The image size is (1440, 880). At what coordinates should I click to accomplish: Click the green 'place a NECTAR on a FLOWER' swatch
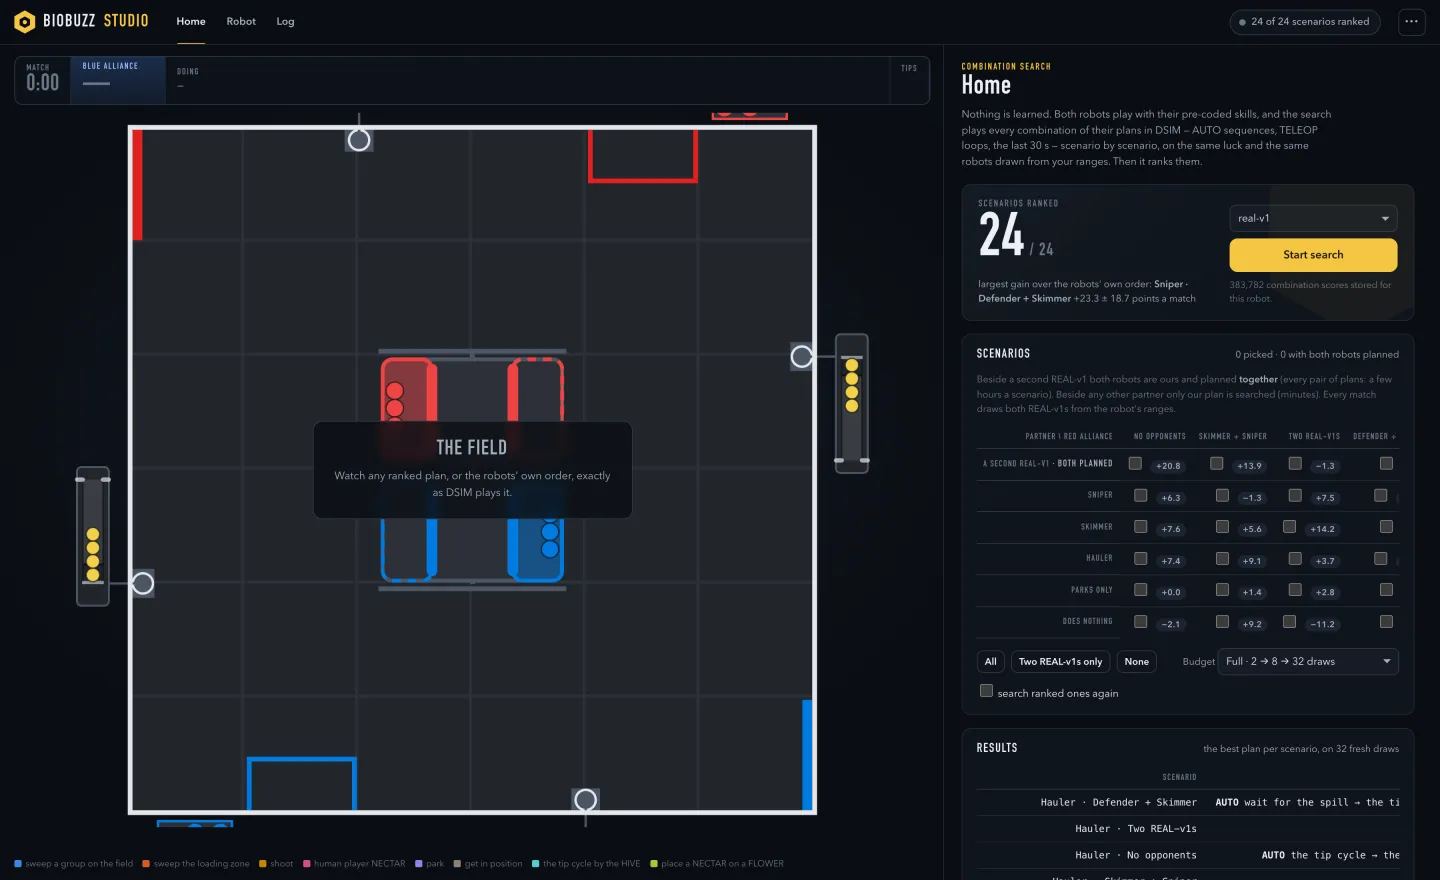654,864
